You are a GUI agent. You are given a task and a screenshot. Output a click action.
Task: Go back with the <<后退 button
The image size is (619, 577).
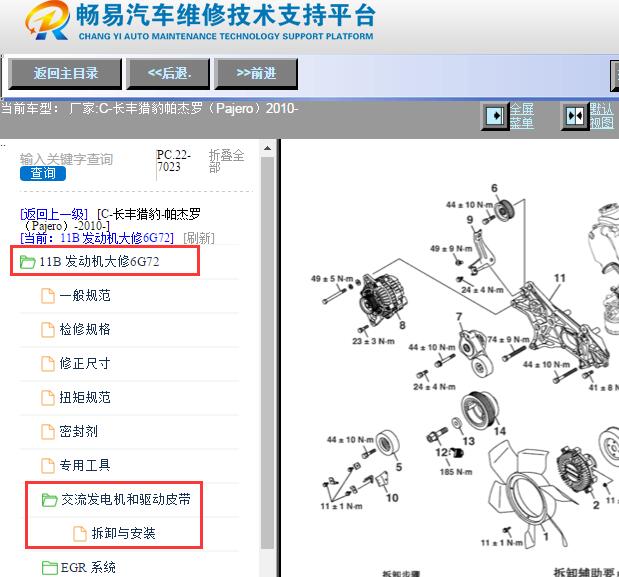tap(168, 73)
